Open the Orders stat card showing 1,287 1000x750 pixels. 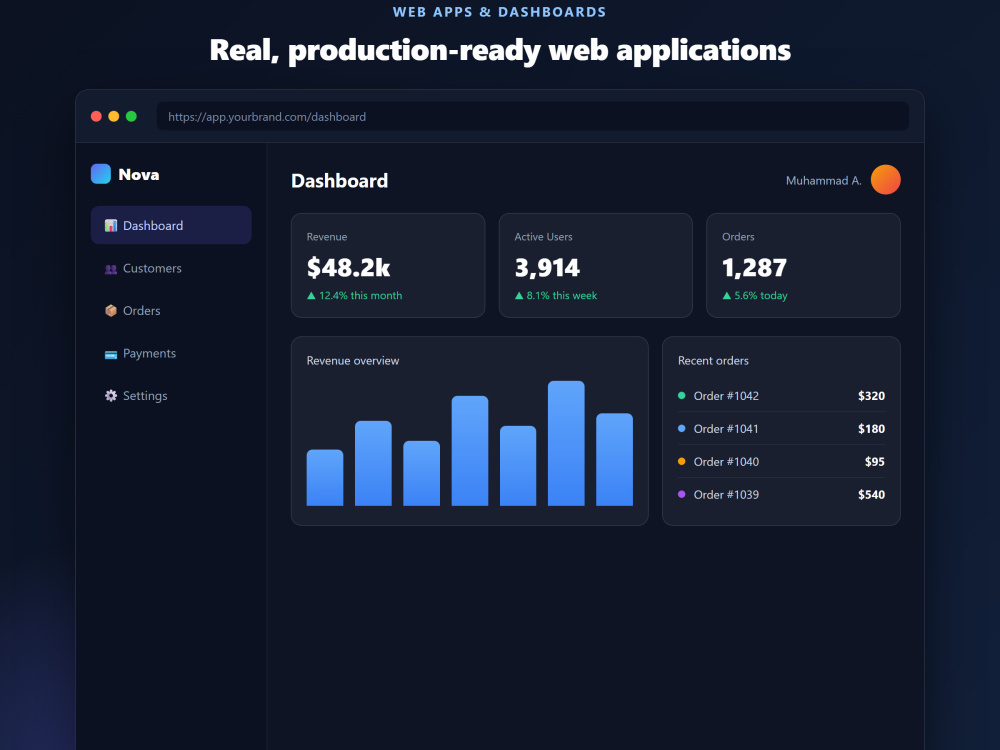803,265
